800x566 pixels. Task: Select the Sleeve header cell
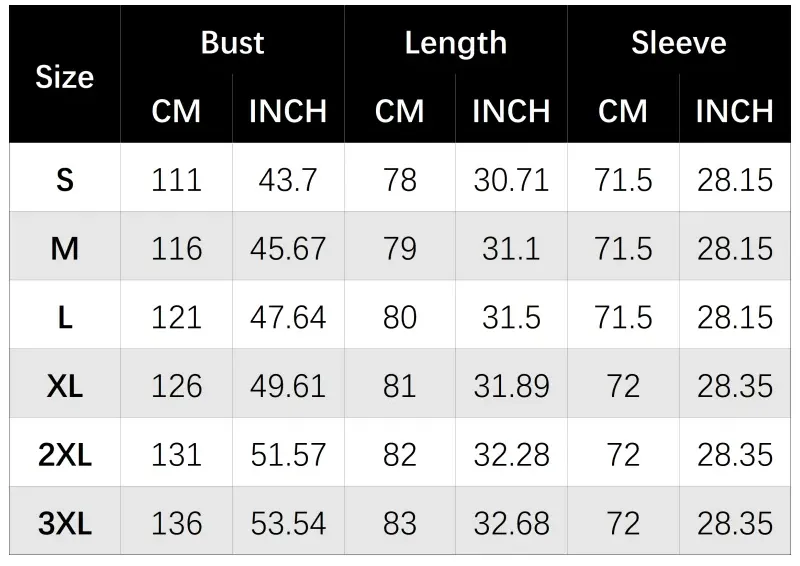[678, 43]
